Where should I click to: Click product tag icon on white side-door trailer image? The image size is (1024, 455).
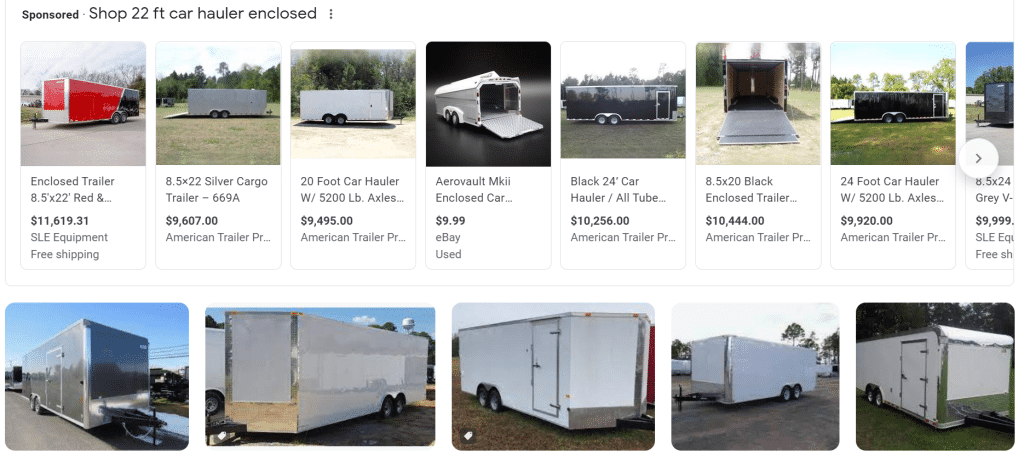(x=468, y=437)
